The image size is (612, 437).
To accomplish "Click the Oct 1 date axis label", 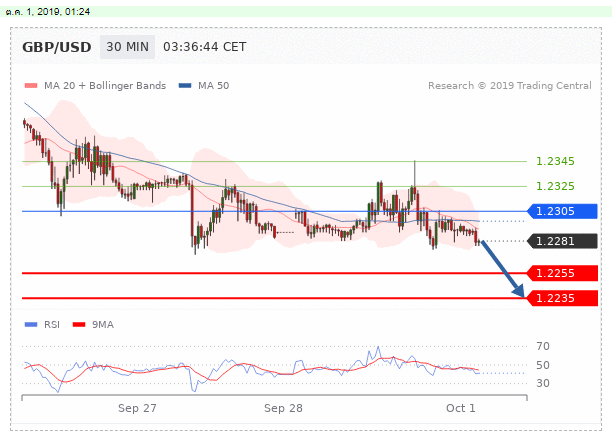I will coord(461,408).
